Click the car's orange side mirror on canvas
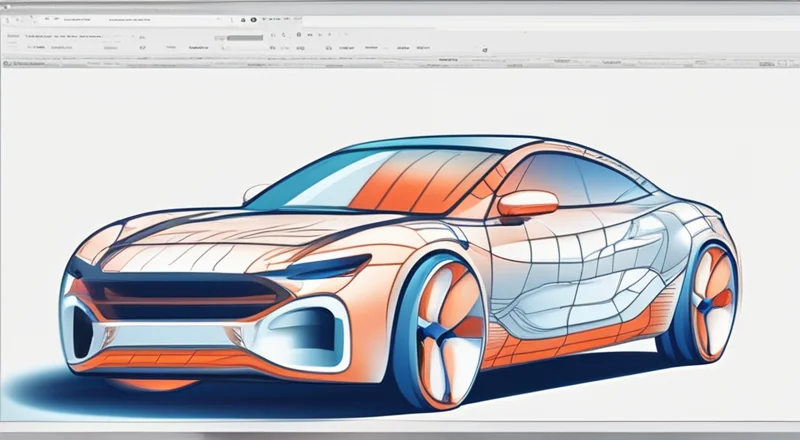Image resolution: width=800 pixels, height=440 pixels. pos(527,203)
